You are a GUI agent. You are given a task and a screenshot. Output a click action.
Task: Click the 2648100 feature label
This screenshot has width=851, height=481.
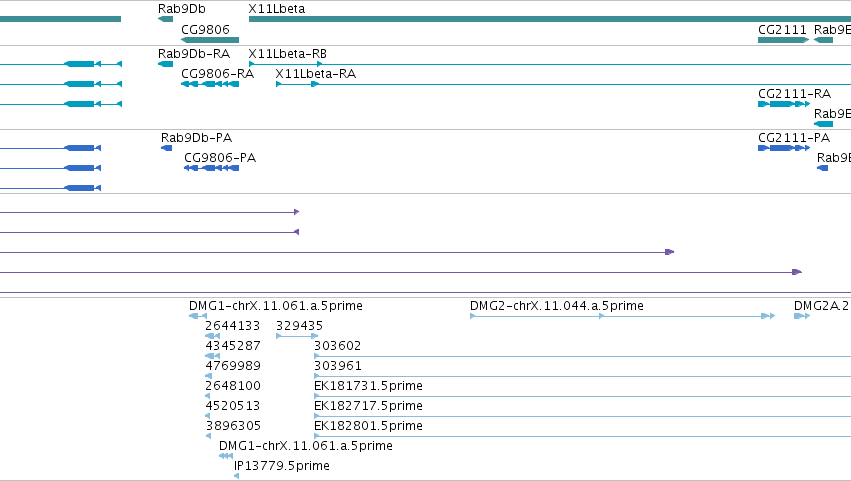[233, 386]
